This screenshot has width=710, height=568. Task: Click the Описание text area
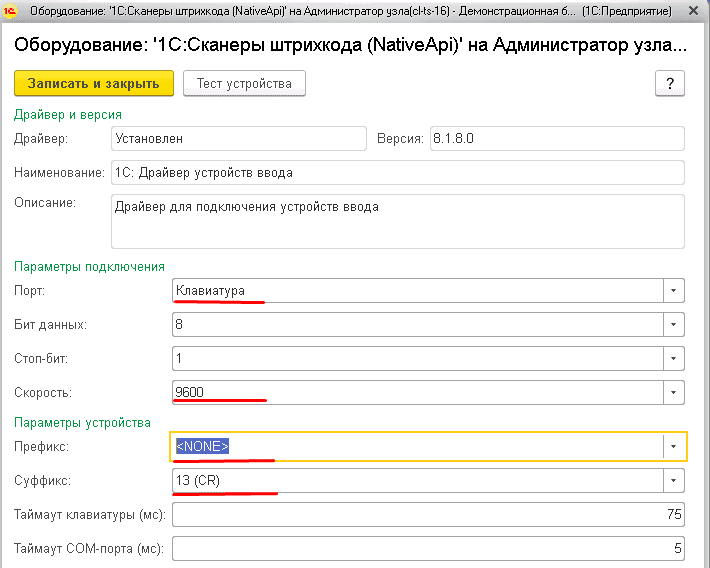398,221
